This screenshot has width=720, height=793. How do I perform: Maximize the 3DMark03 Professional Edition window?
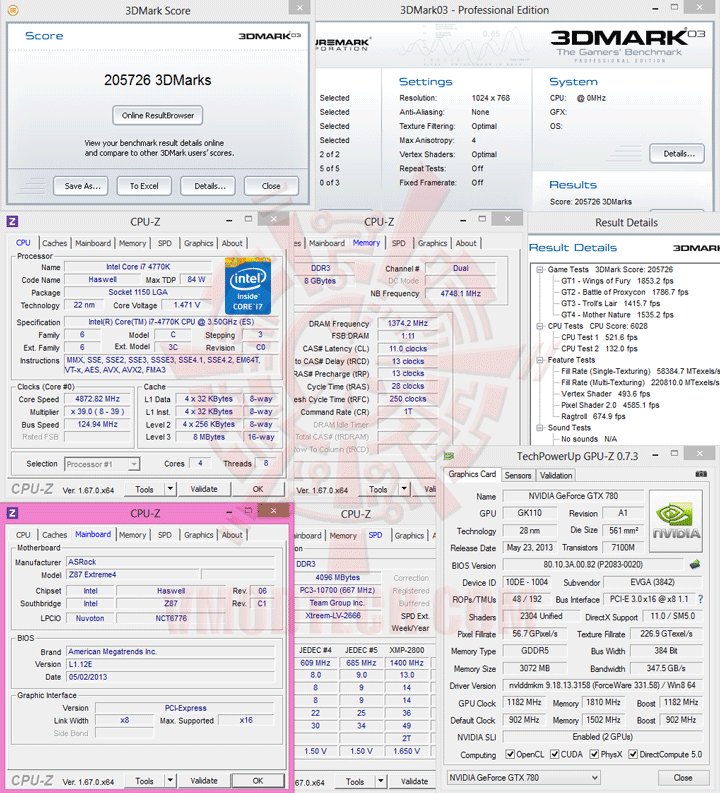click(674, 7)
